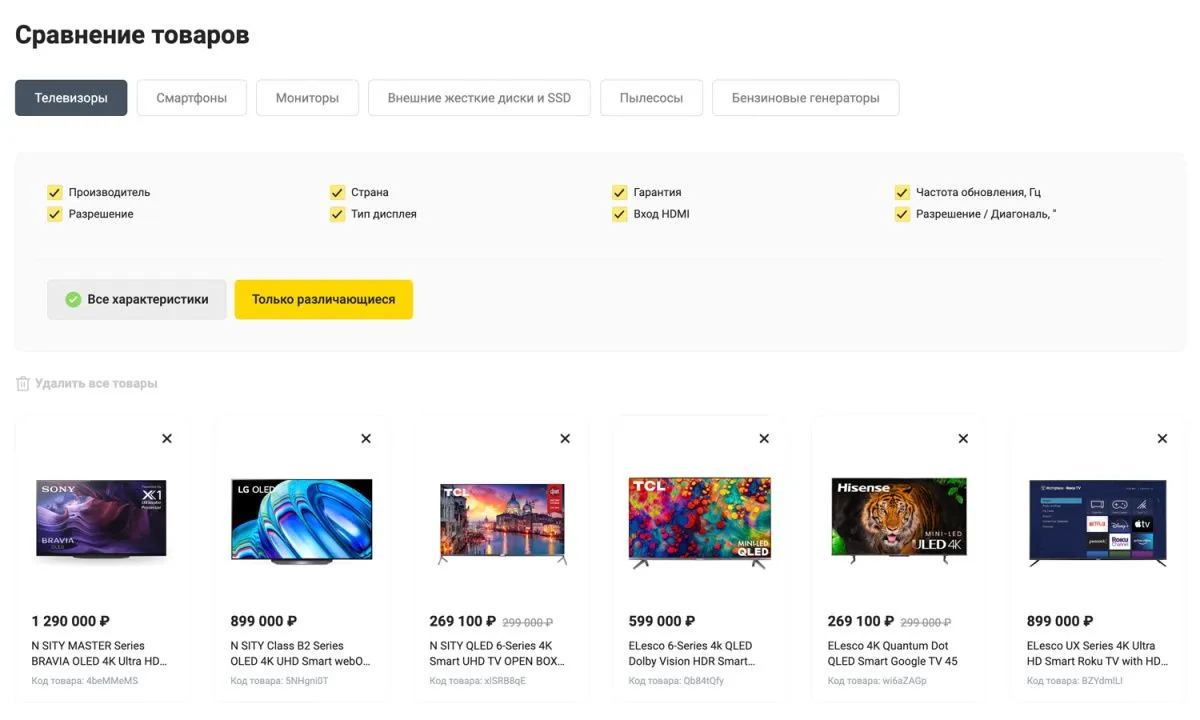Open the Hisense tiger TV thumbnail
The width and height of the screenshot is (1200, 720).
click(x=898, y=517)
